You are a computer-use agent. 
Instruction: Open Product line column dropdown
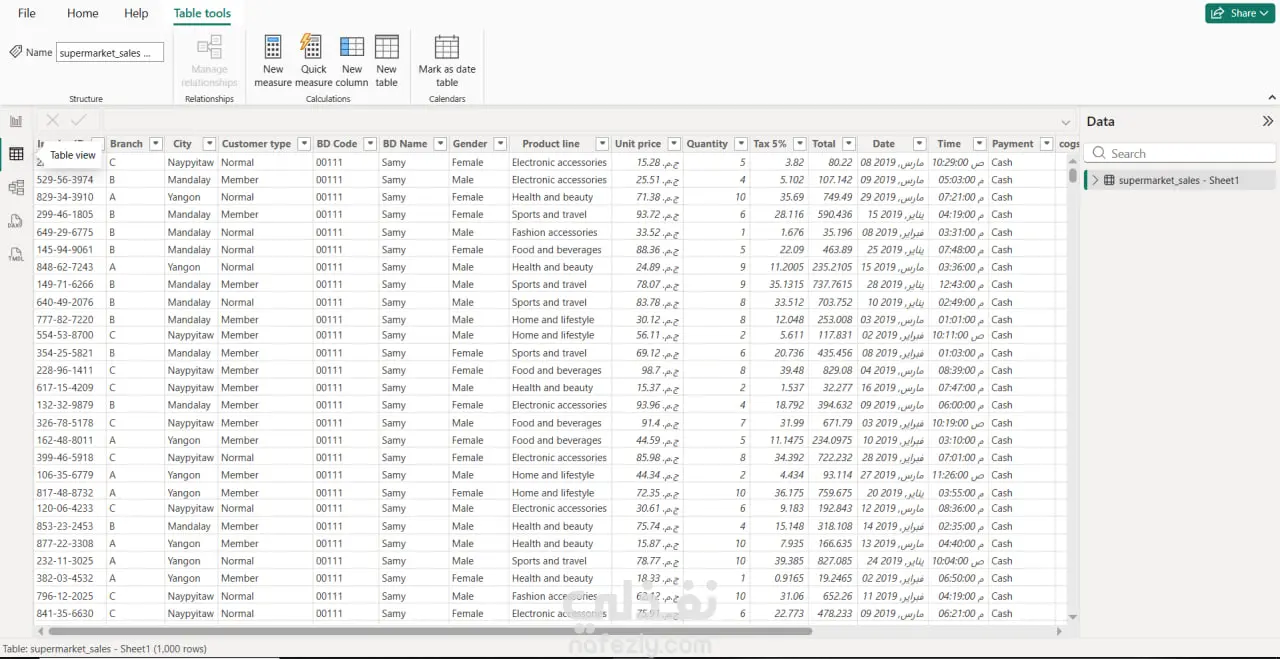tap(602, 144)
